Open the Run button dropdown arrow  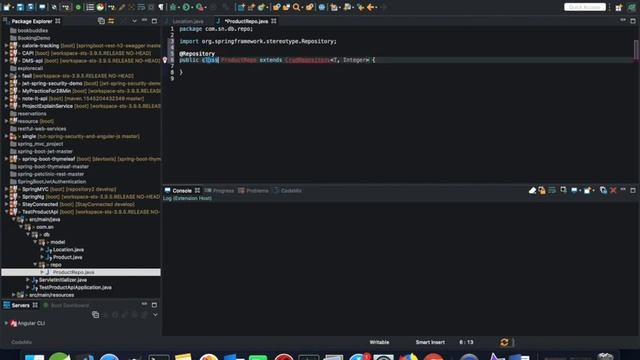click(192, 7)
